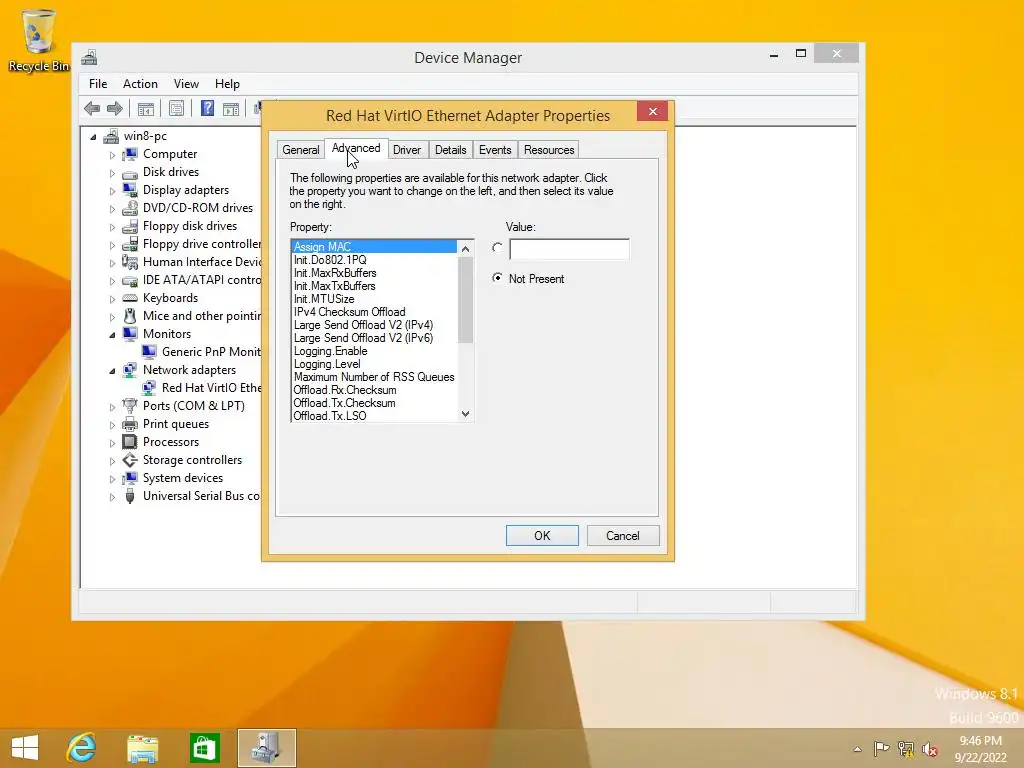Click the Mice and other pointing devices icon
This screenshot has height=768, width=1024.
point(130,316)
